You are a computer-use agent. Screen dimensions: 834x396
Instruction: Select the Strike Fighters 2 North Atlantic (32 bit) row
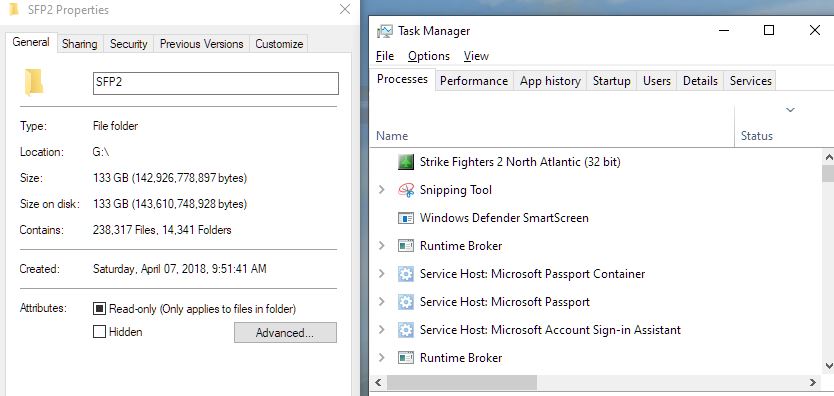596,162
